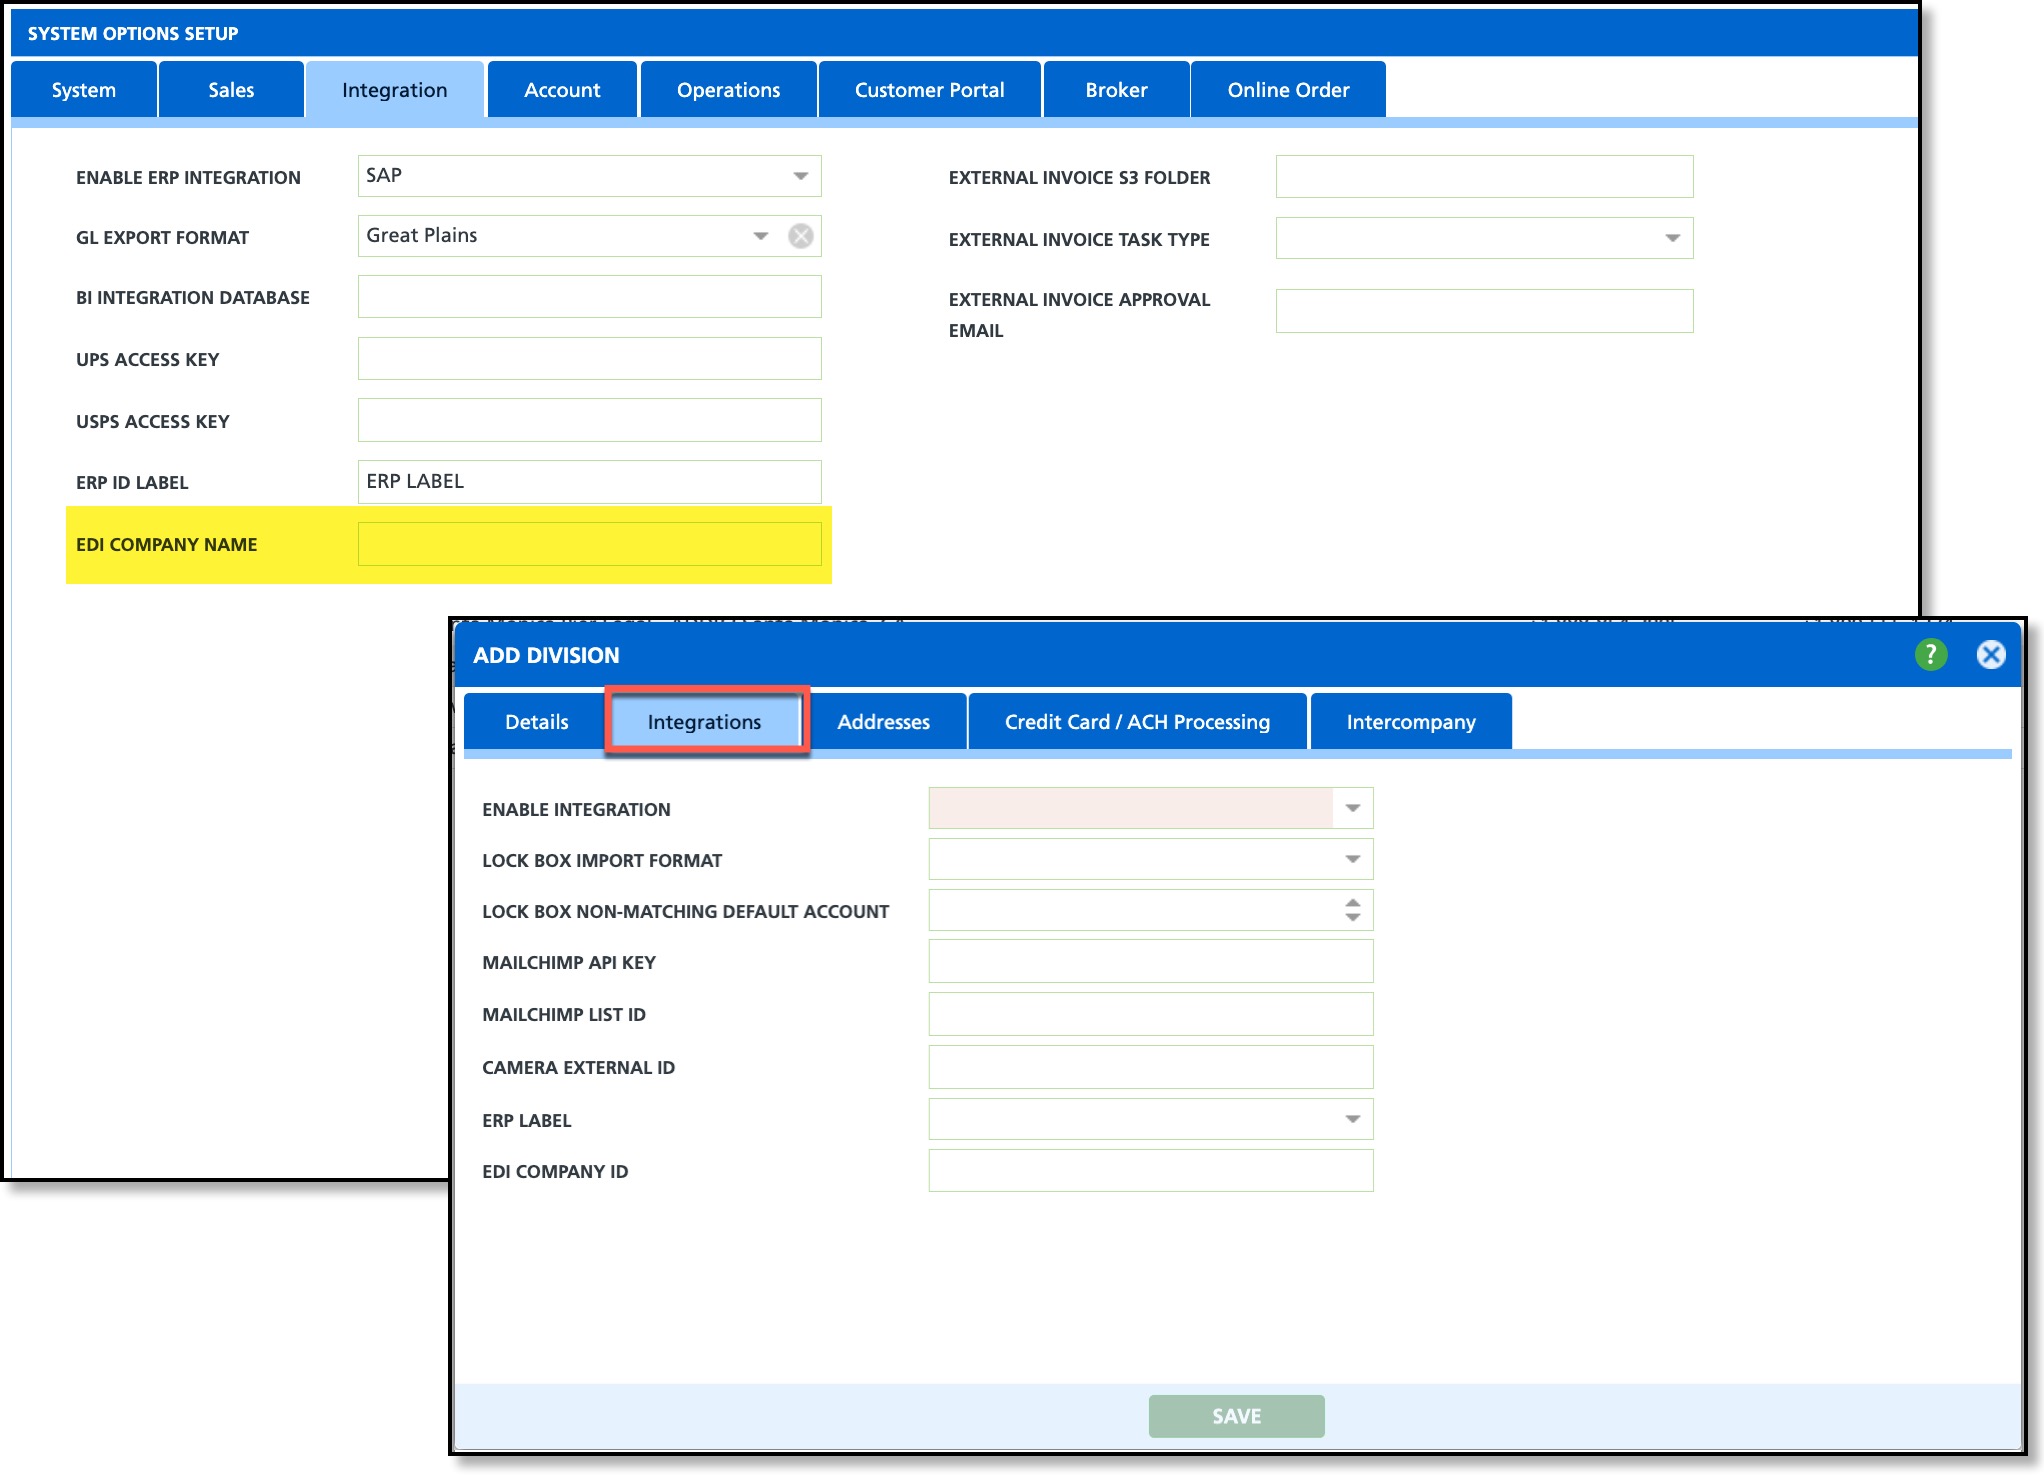This screenshot has width=2044, height=1476.
Task: Expand the Lock Box Import Format dropdown
Action: 1352,859
